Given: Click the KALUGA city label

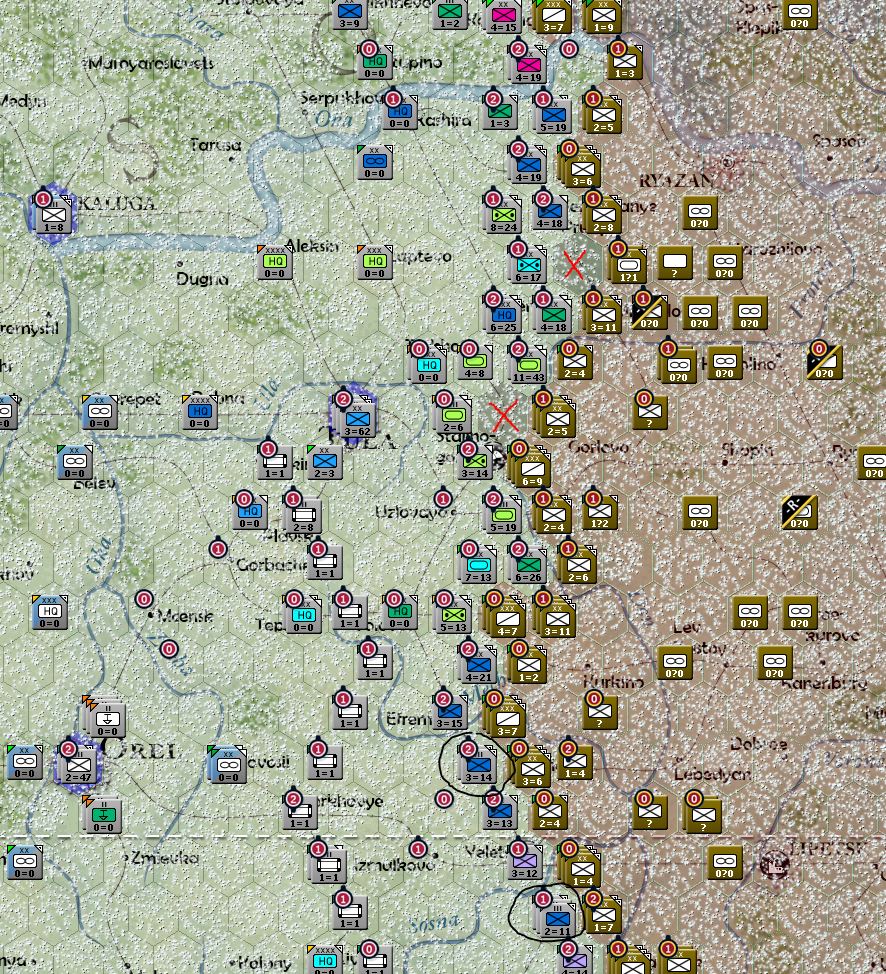Looking at the screenshot, I should [x=117, y=203].
